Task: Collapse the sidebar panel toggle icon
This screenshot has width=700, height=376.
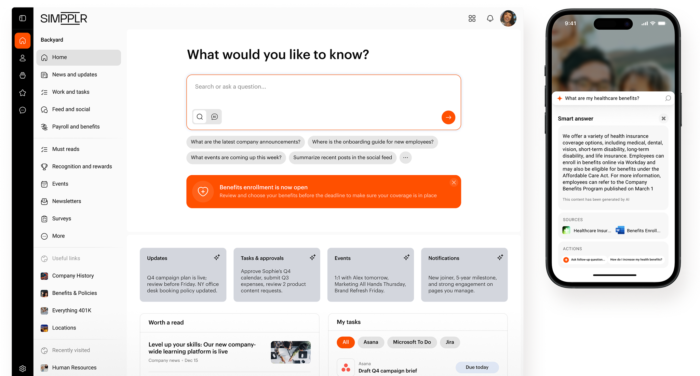Action: pos(22,18)
